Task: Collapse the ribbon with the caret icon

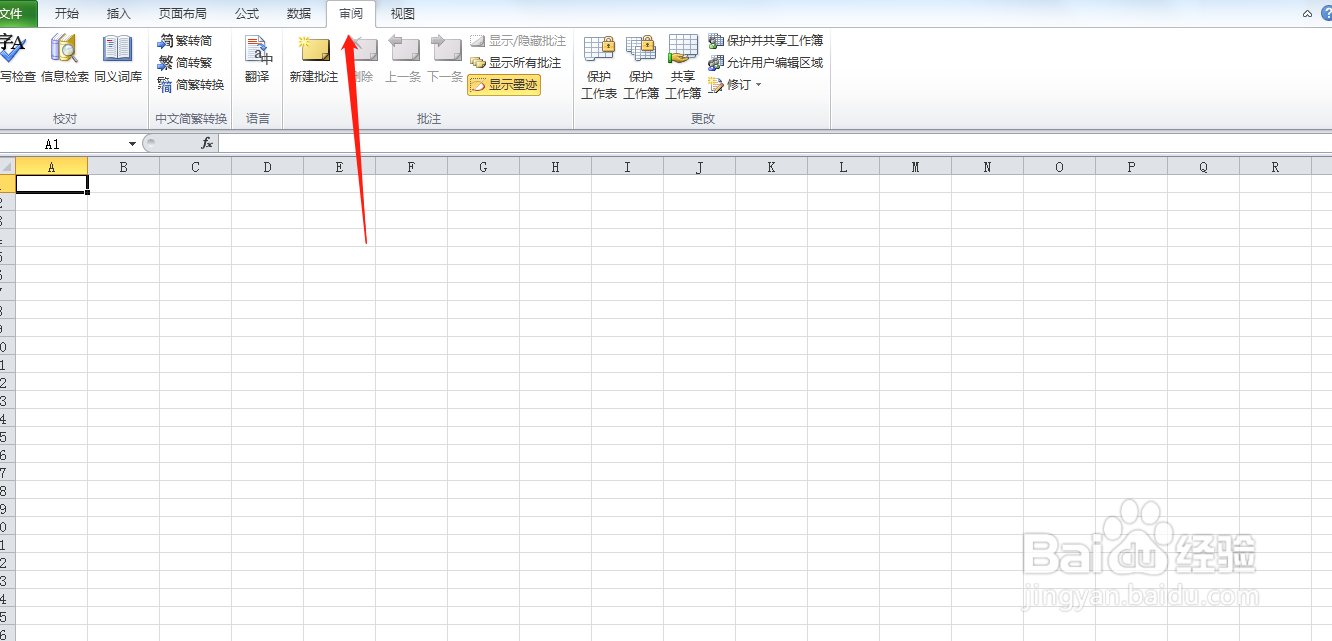Action: coord(1307,13)
